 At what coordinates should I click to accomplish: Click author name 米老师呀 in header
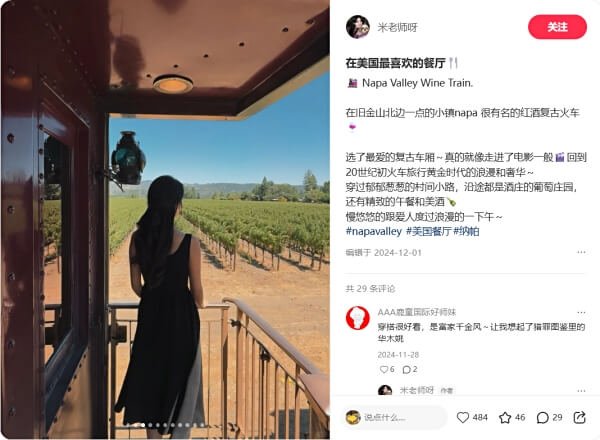tap(397, 27)
